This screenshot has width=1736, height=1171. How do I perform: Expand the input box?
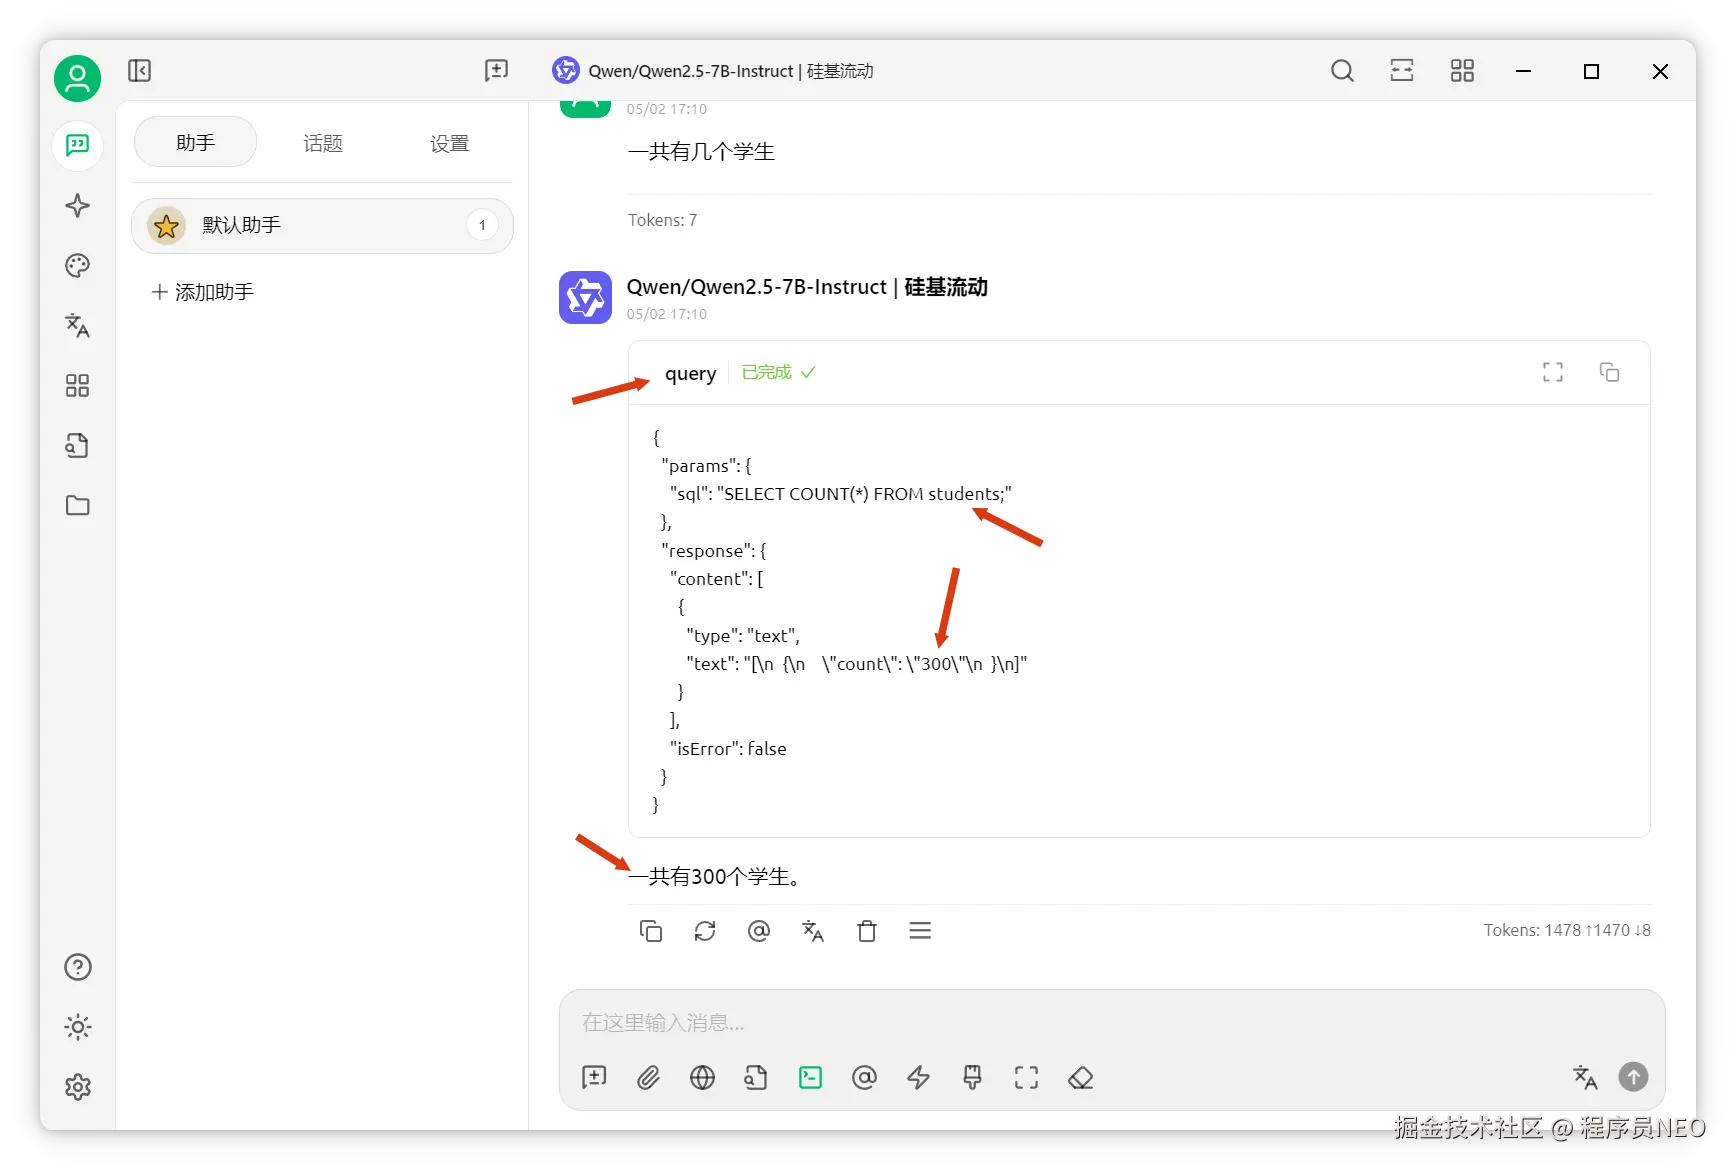(1026, 1077)
